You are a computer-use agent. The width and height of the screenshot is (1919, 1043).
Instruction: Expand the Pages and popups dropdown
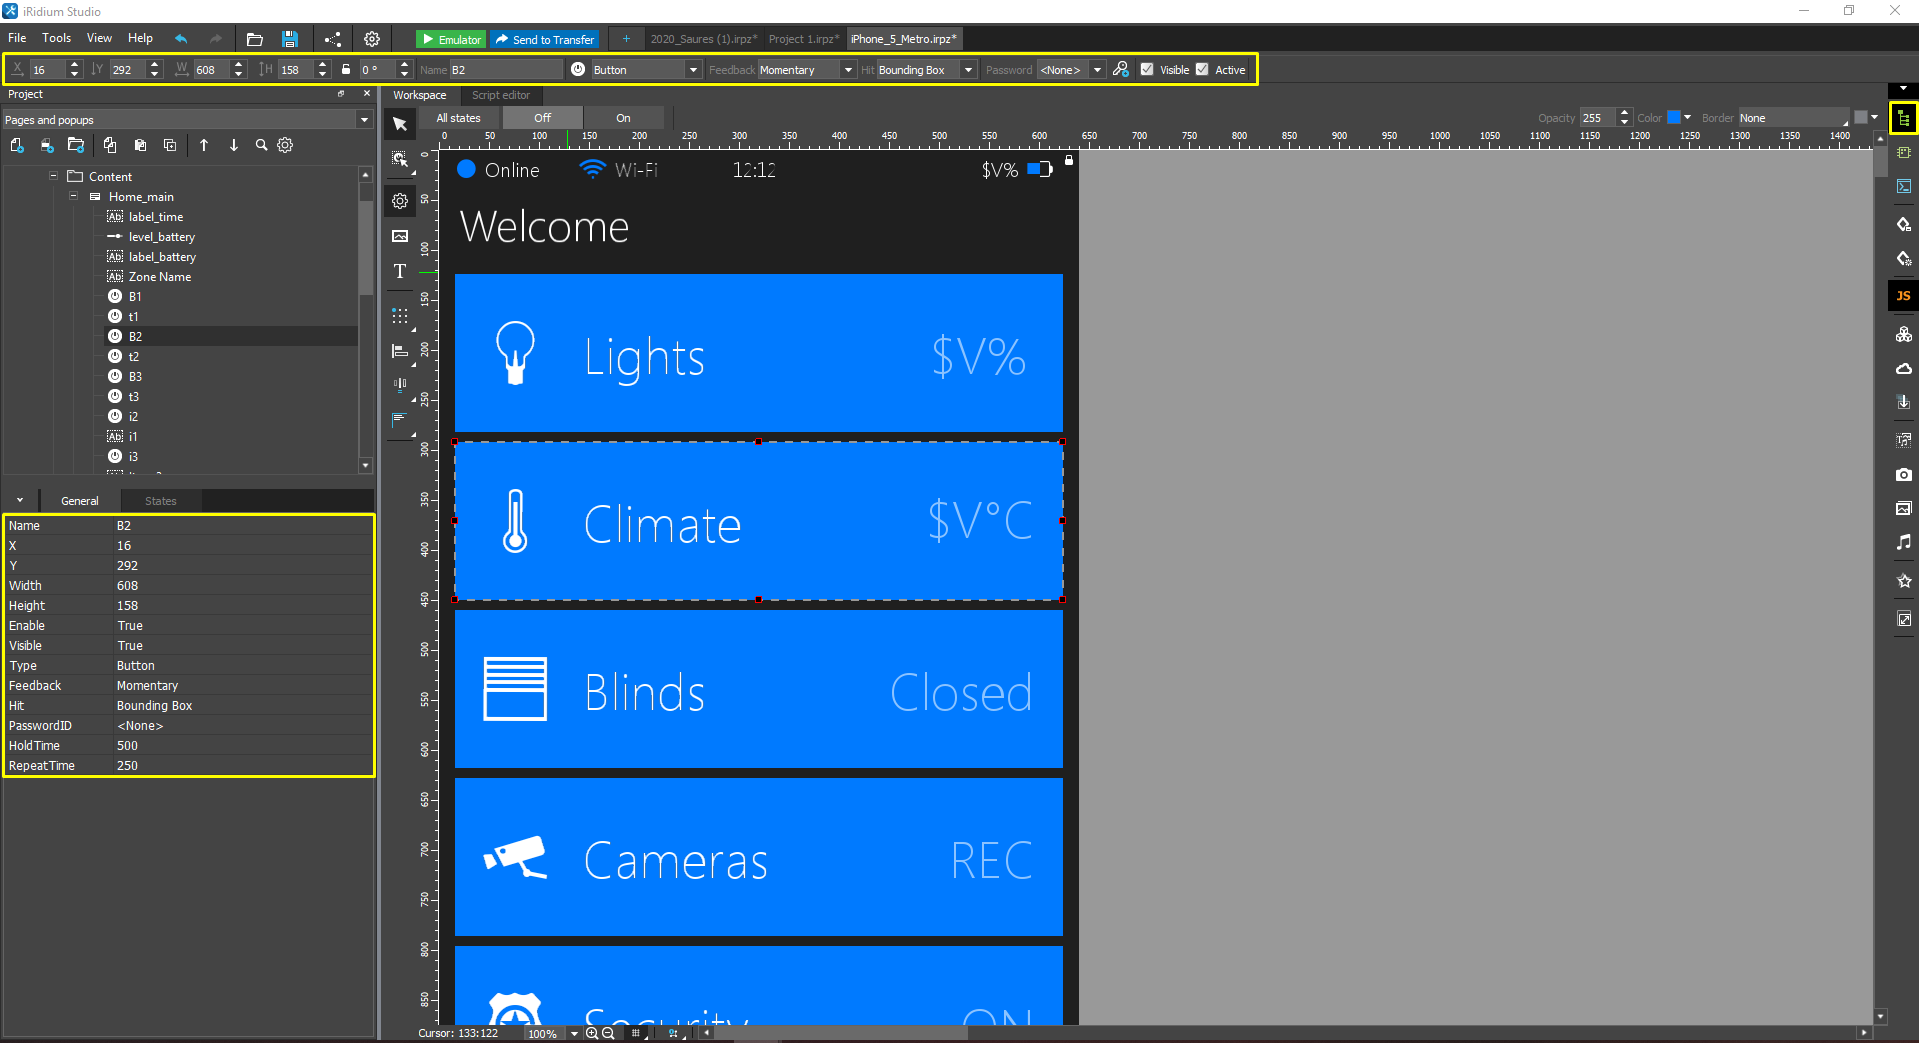pyautogui.click(x=364, y=120)
